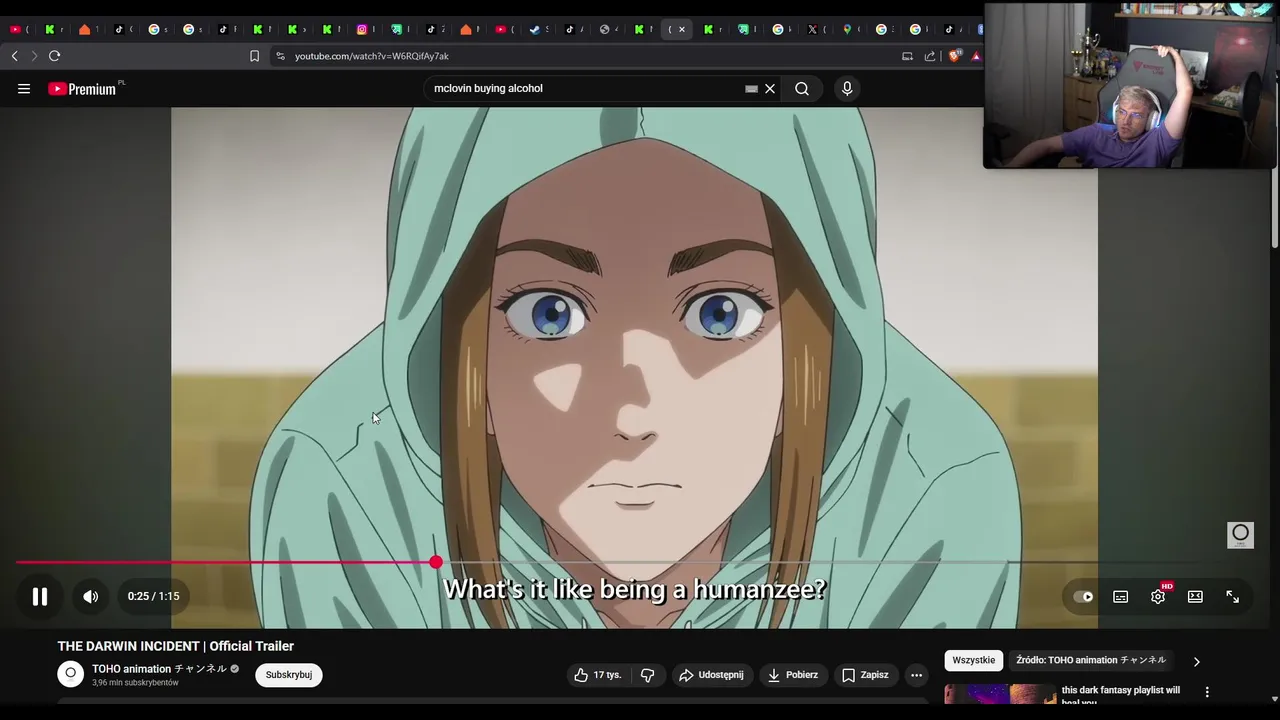Open Brave Rewards triangle icon
1280x720 pixels.
pos(976,56)
